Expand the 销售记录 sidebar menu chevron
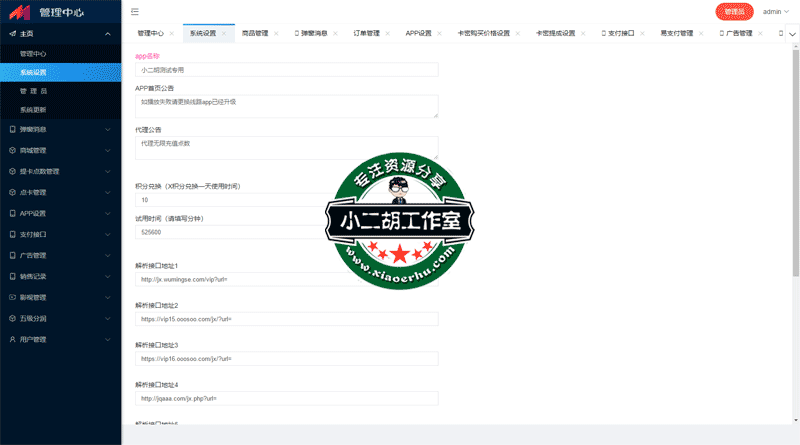800x445 pixels. coord(108,277)
